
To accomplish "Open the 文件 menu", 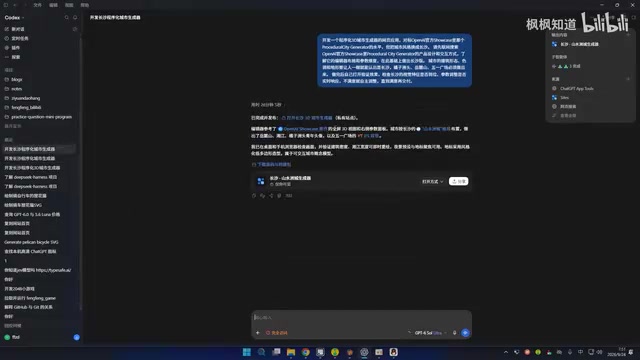I will (38, 5).
